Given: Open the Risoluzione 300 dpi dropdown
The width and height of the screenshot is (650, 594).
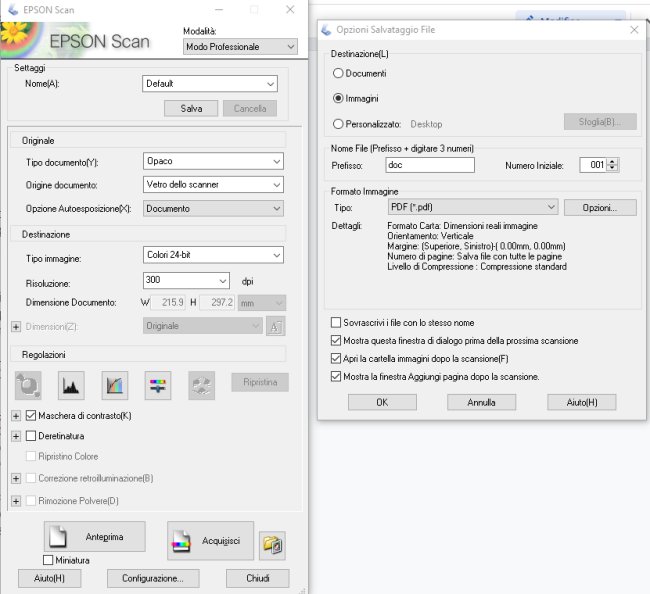Looking at the screenshot, I should (186, 281).
